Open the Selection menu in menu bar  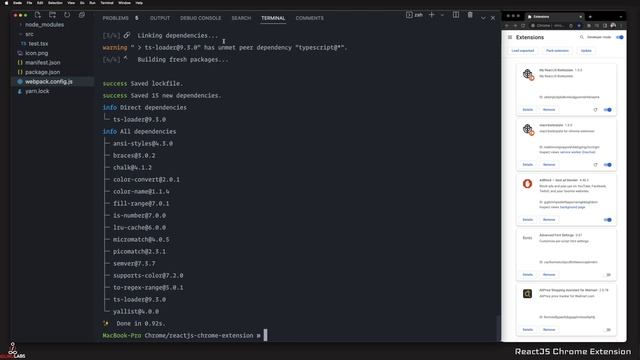click(x=55, y=3)
